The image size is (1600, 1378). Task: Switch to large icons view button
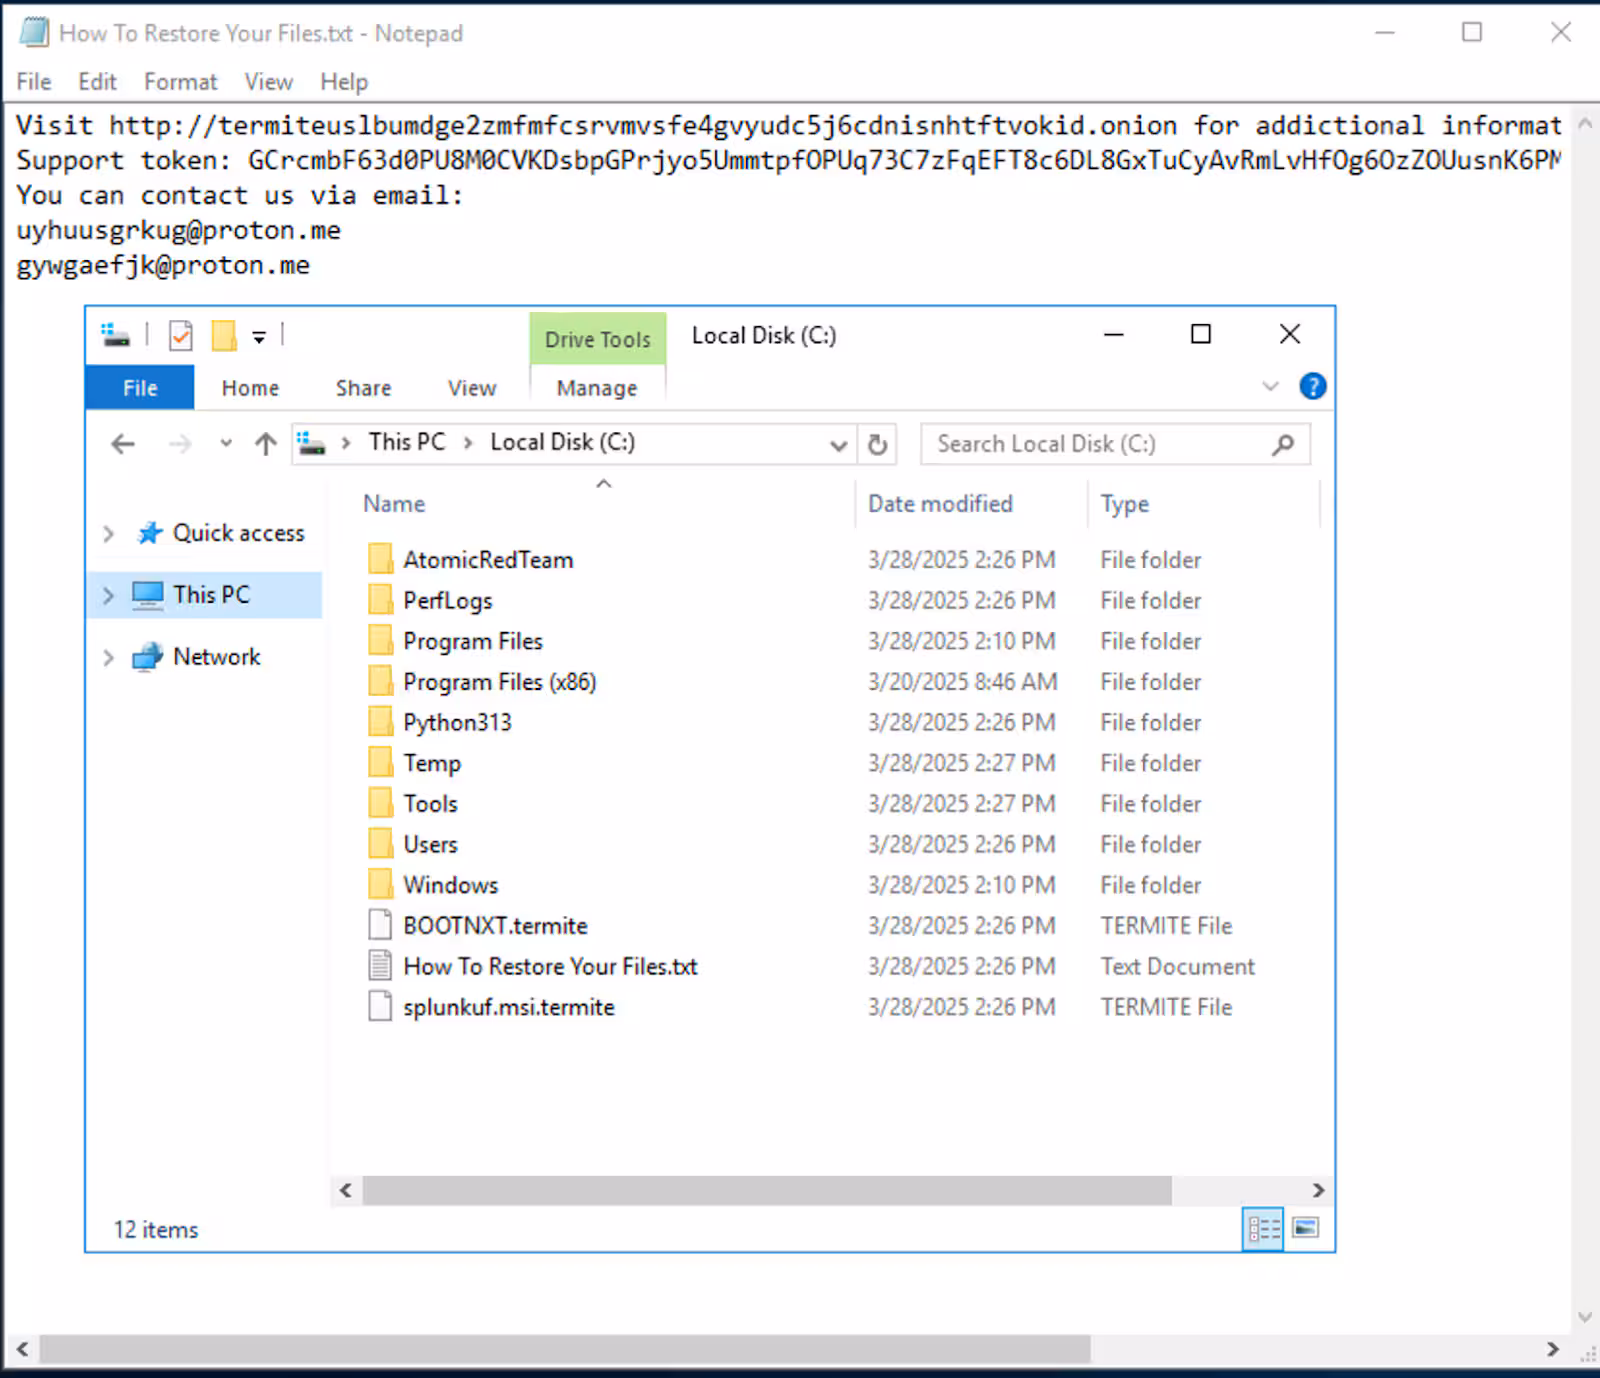click(x=1305, y=1228)
